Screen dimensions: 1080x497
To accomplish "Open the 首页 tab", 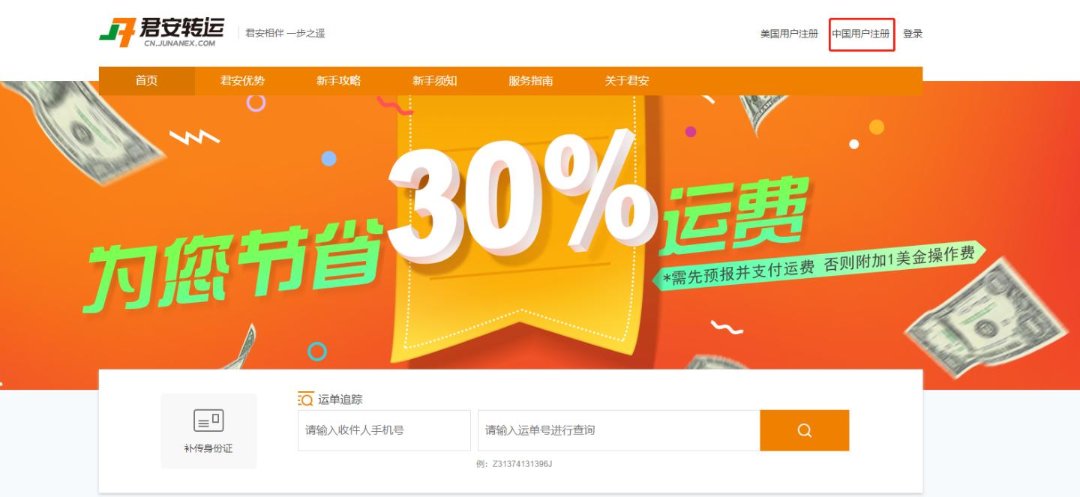I will (x=147, y=81).
